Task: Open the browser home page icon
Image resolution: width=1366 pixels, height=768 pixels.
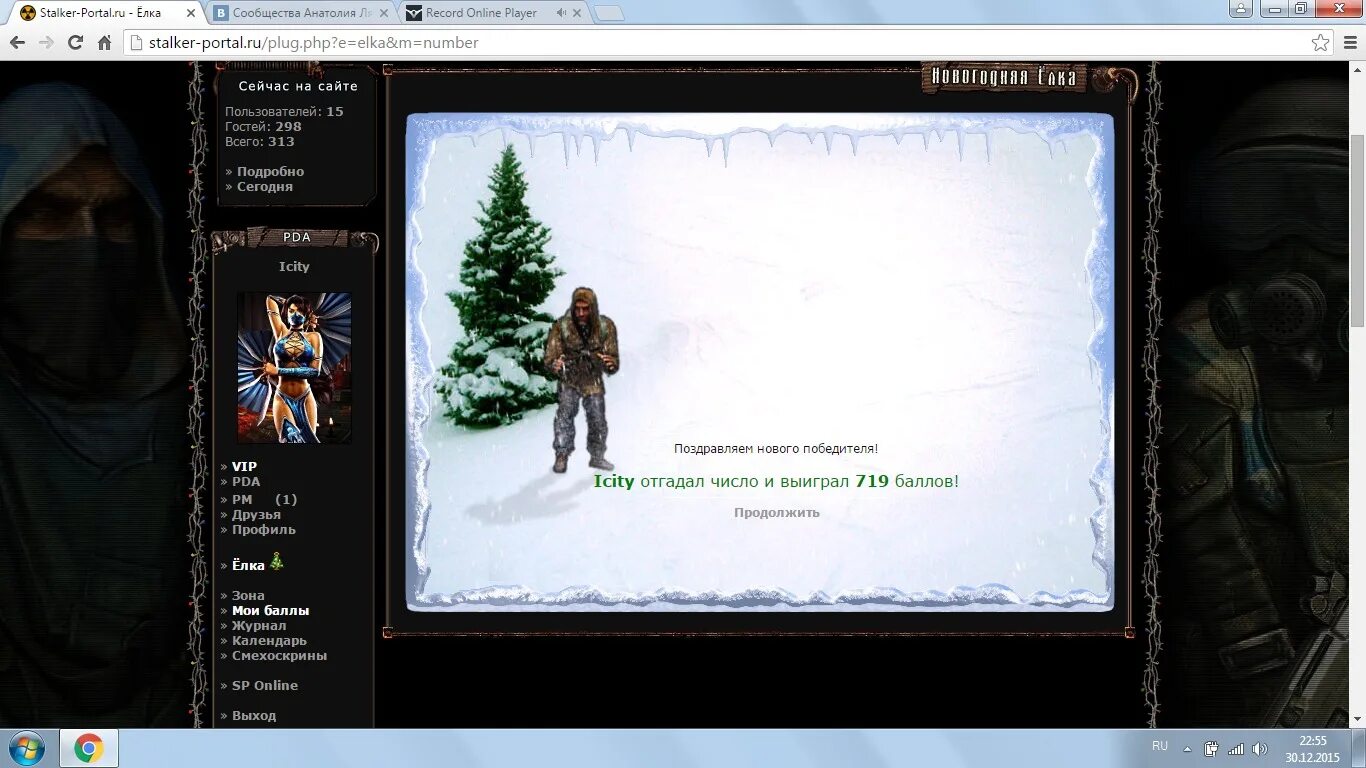Action: point(104,43)
